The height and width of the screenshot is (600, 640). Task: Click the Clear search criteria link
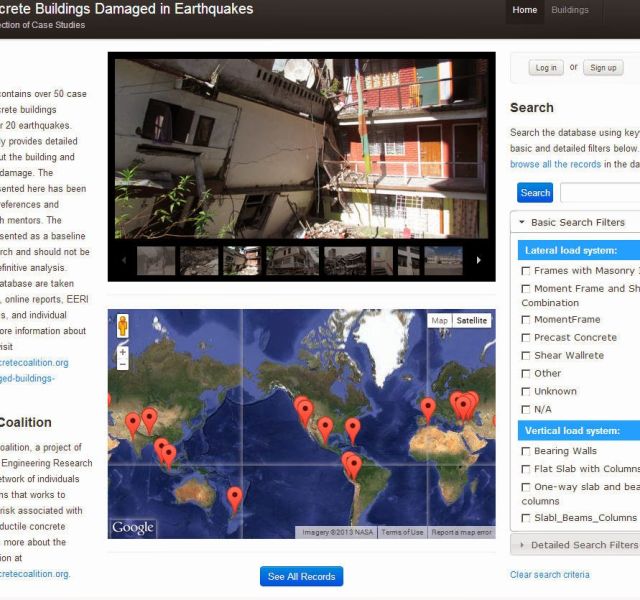click(549, 575)
